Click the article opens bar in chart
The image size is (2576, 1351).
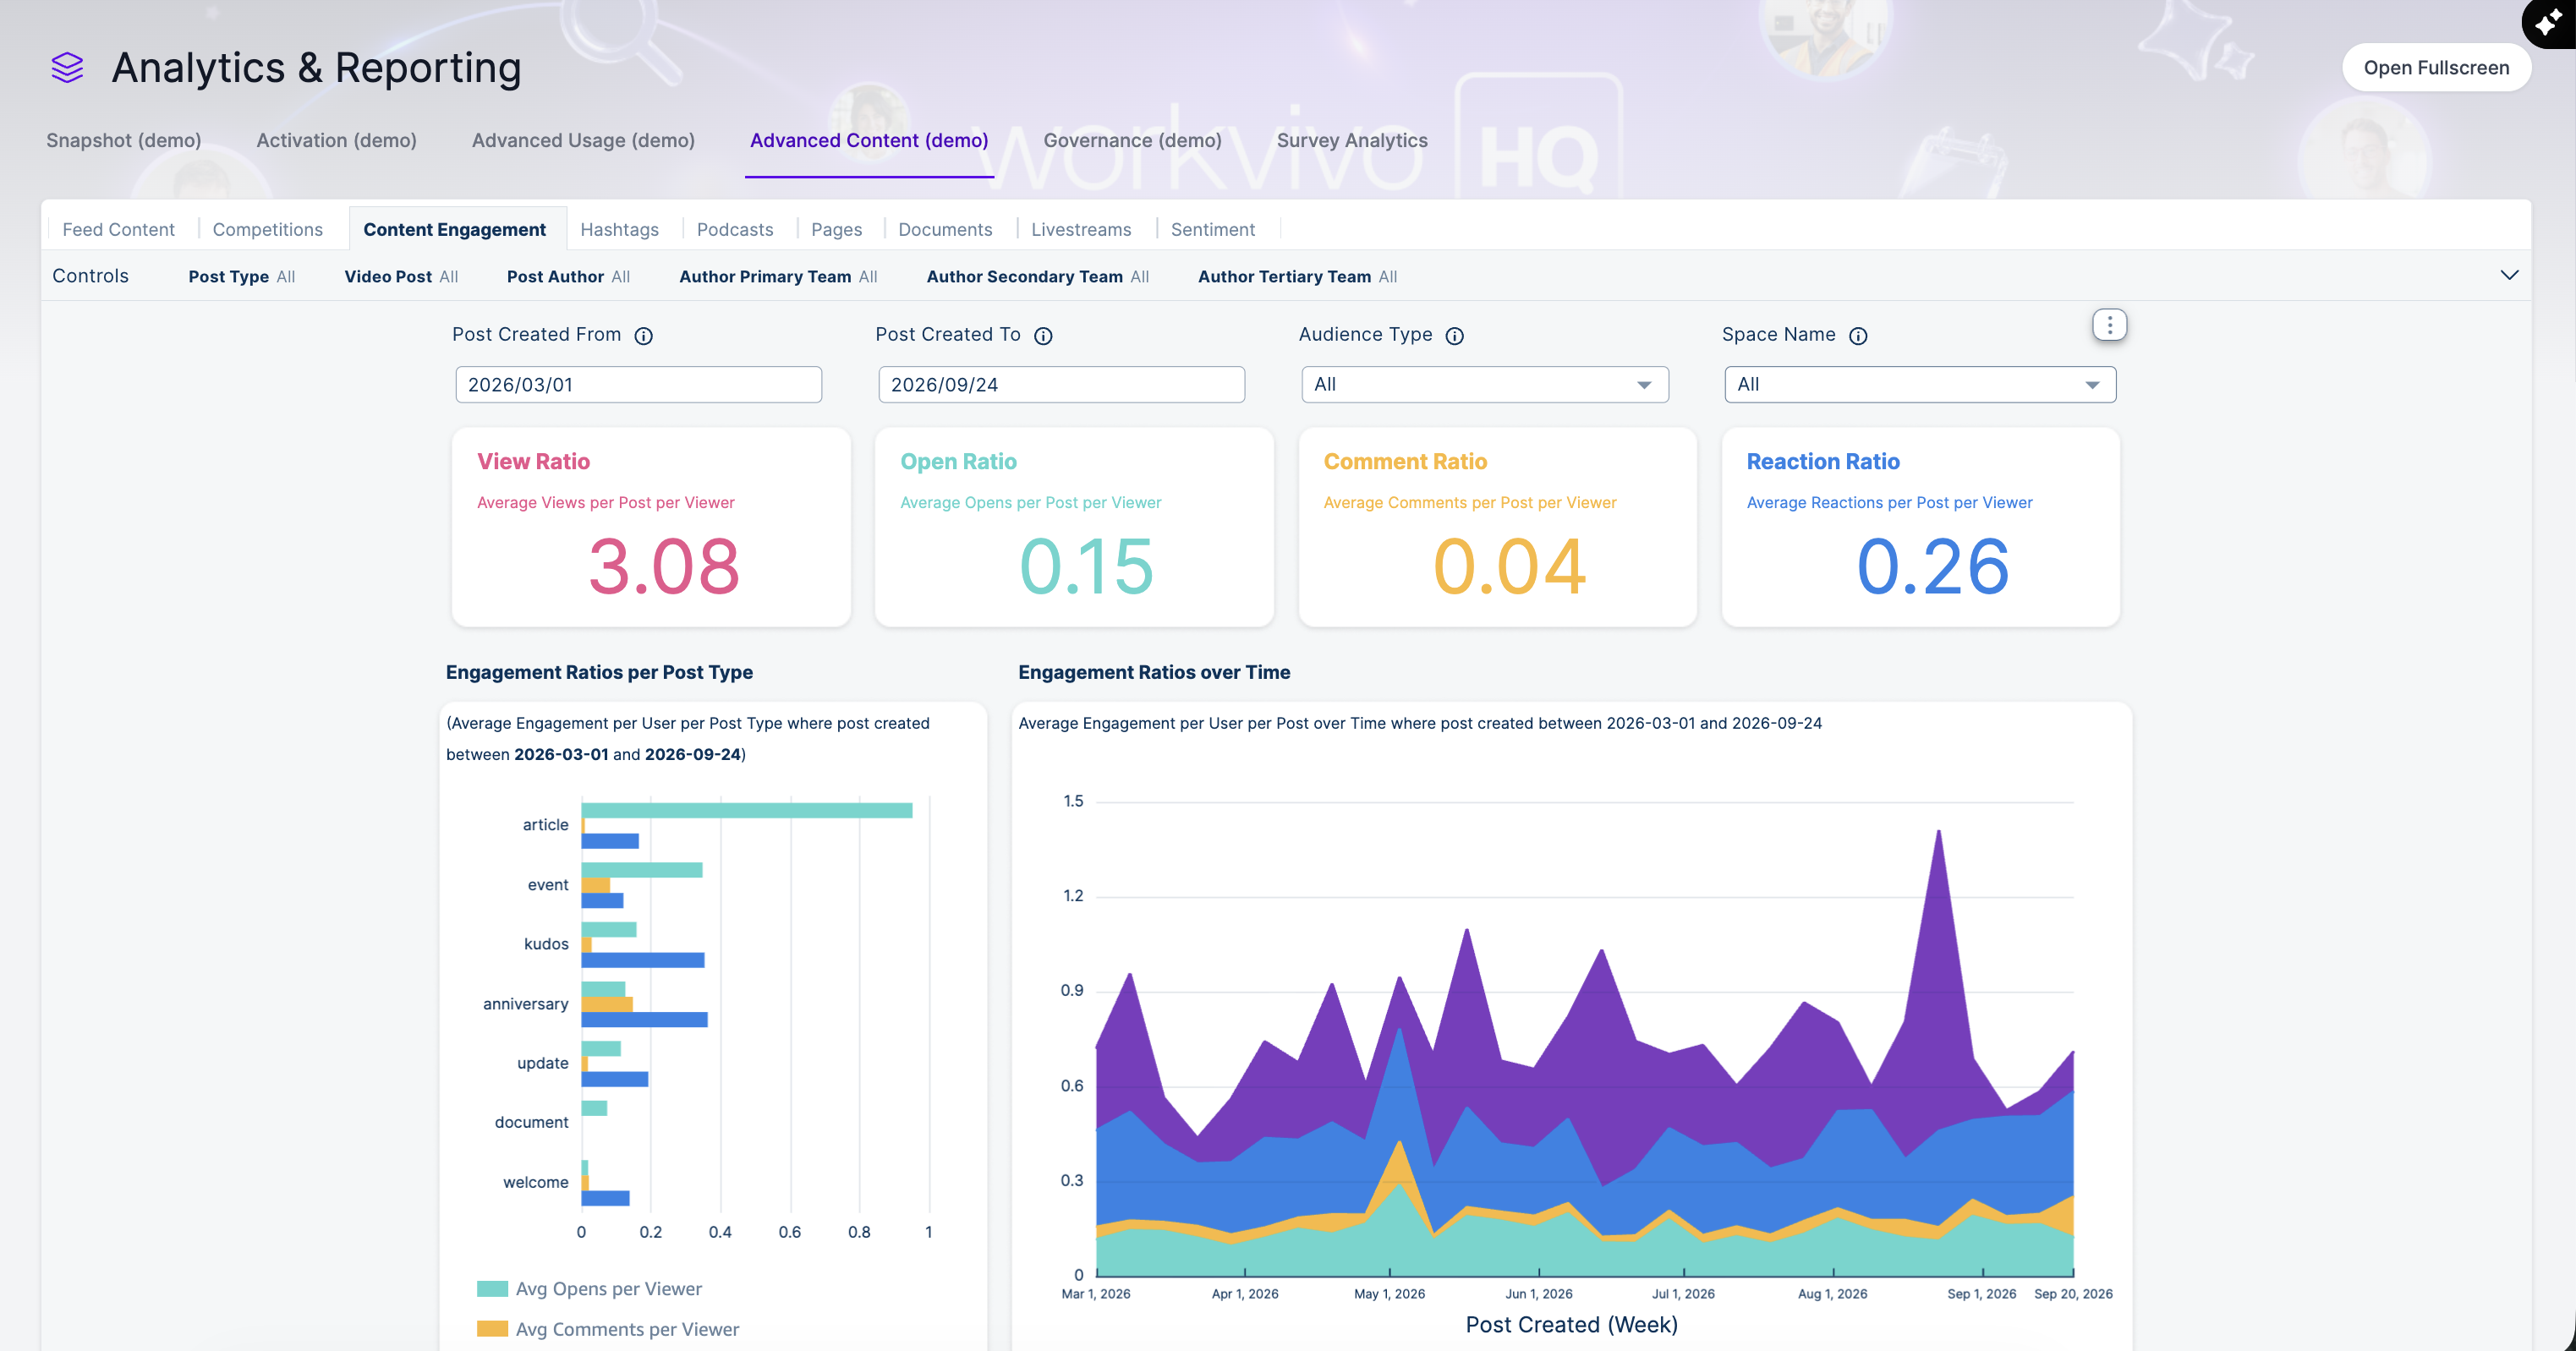tap(747, 810)
